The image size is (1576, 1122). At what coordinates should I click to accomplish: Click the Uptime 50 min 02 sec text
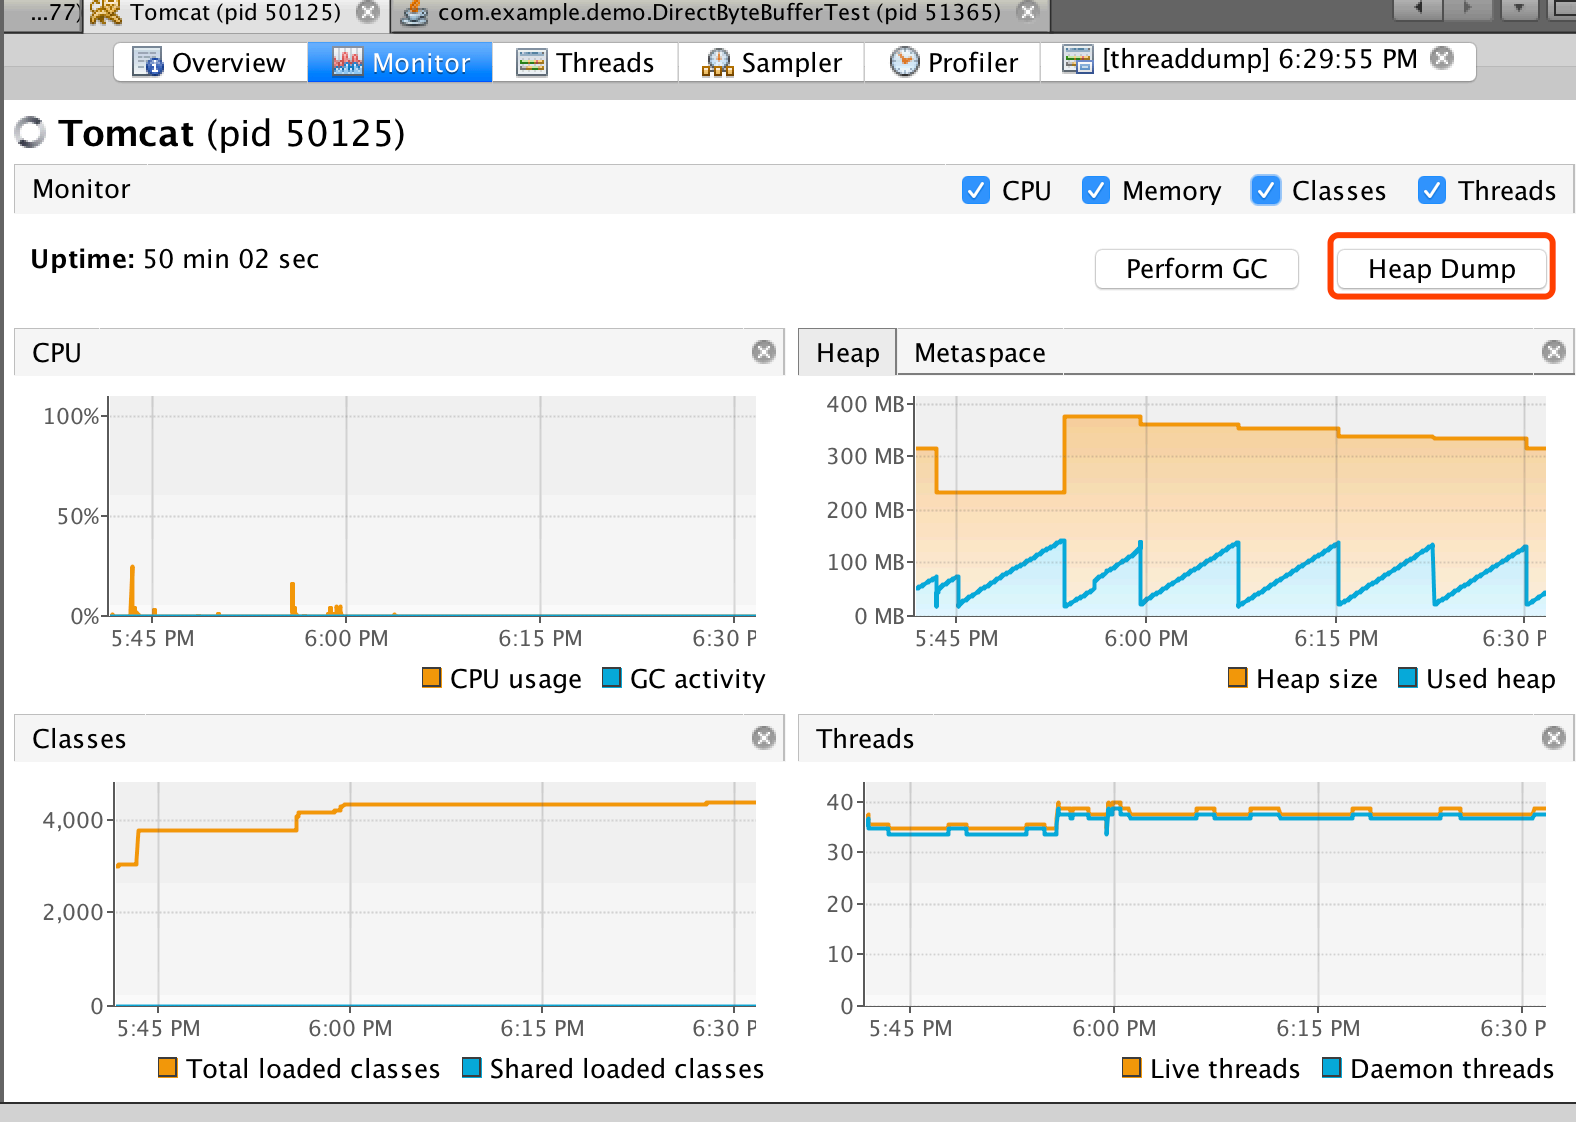[175, 259]
